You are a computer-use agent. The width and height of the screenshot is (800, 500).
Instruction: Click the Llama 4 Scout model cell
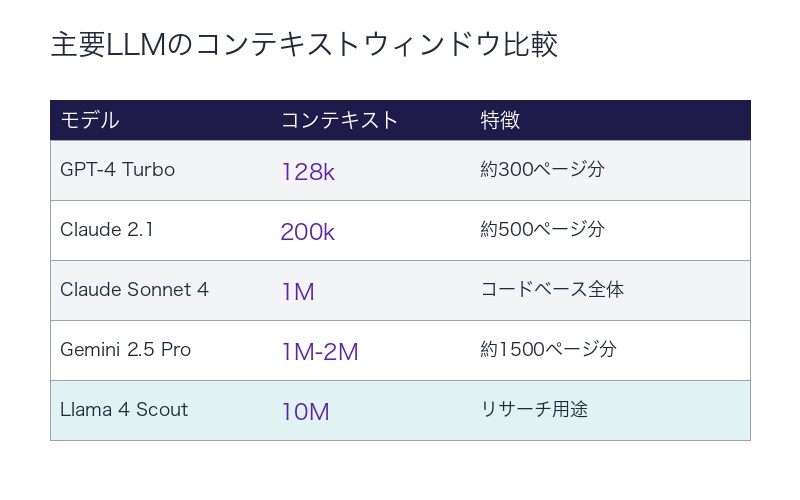pyautogui.click(x=124, y=410)
